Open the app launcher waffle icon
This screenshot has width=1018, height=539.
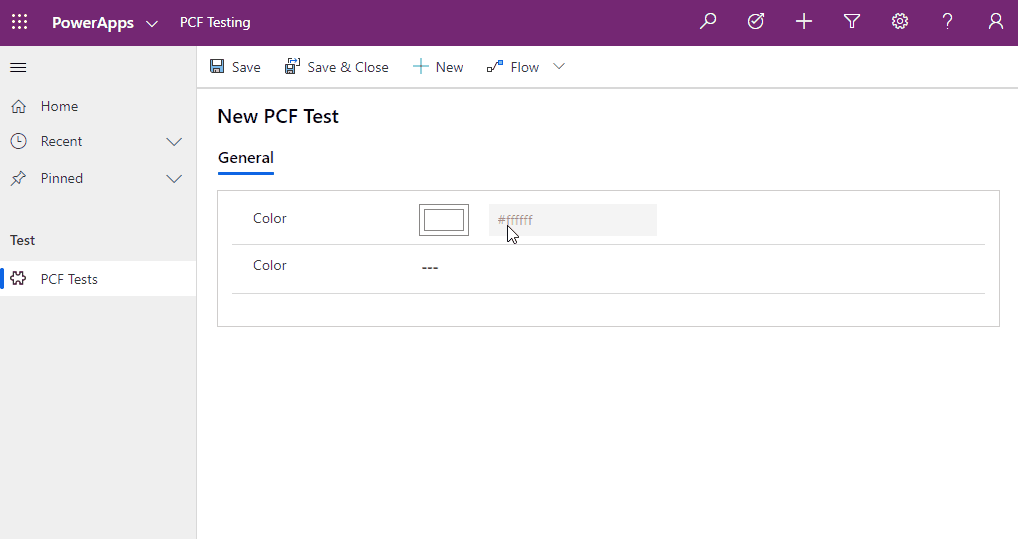pyautogui.click(x=19, y=22)
